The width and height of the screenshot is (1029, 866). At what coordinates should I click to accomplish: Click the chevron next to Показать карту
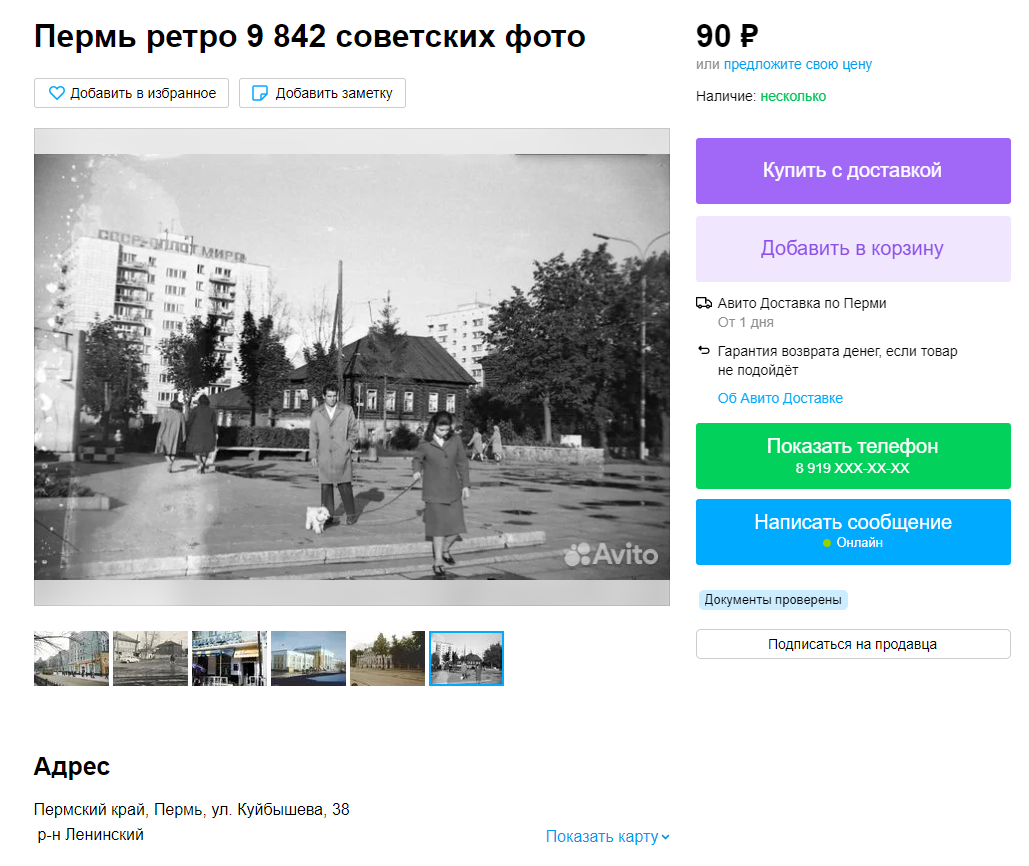click(x=665, y=837)
